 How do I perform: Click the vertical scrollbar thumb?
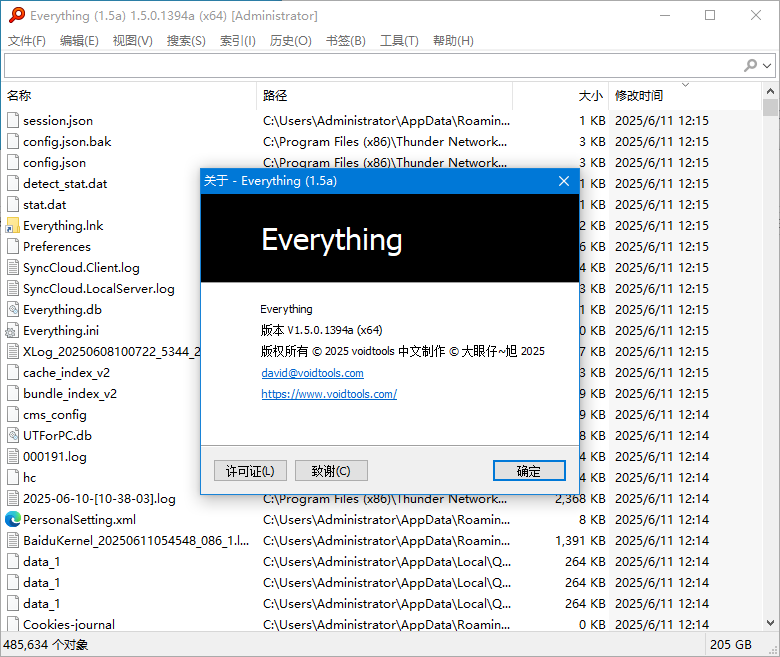(770, 107)
